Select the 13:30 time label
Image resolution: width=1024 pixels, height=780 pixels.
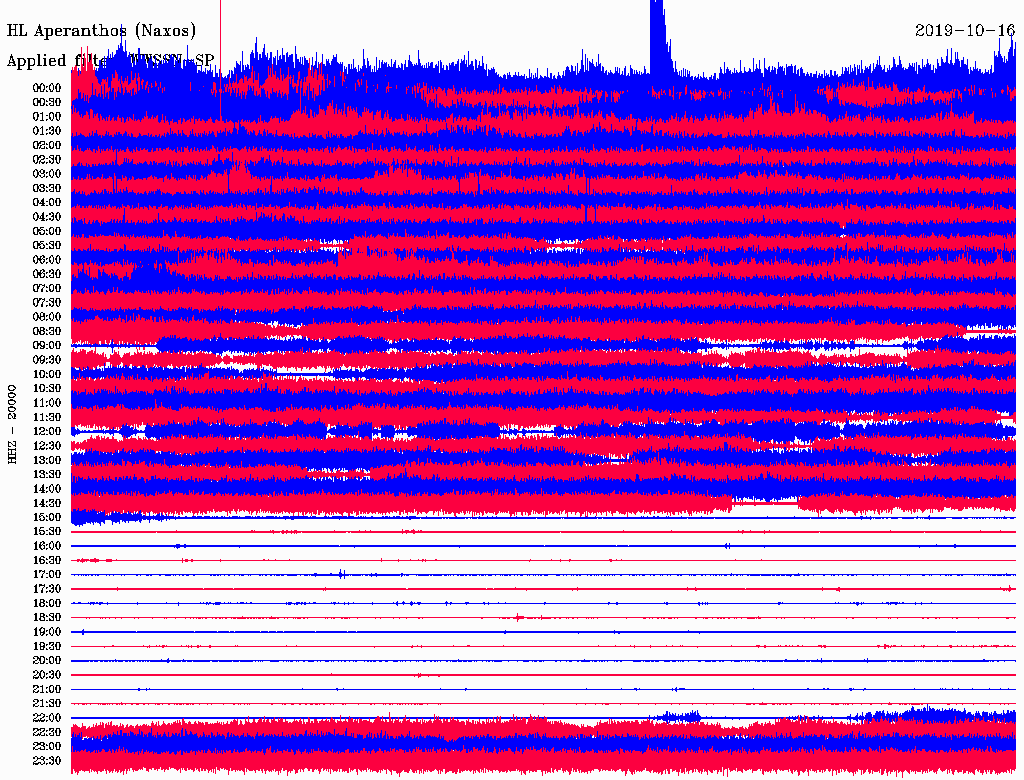click(x=47, y=475)
